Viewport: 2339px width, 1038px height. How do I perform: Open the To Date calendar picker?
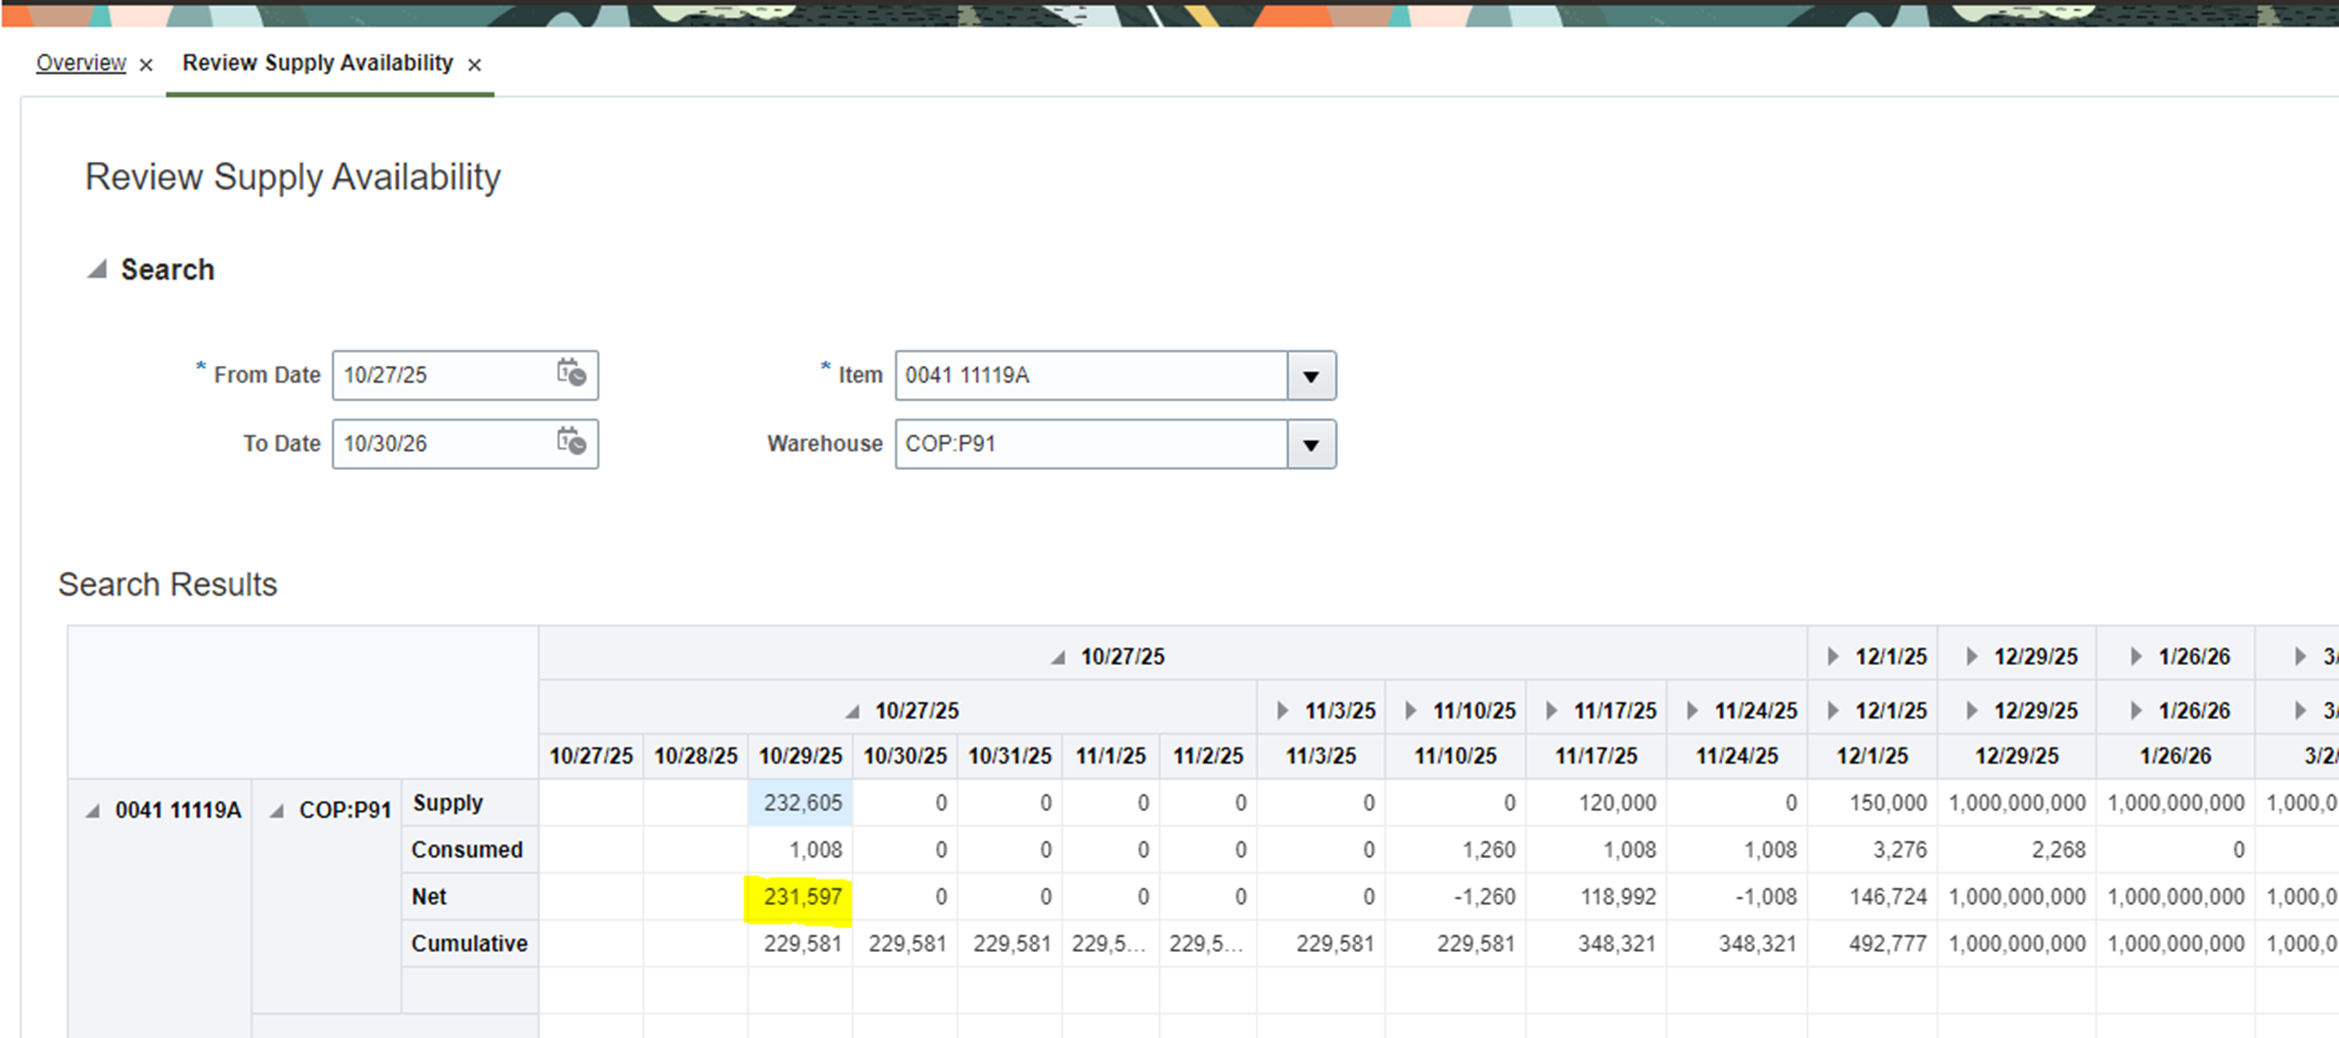click(x=571, y=442)
